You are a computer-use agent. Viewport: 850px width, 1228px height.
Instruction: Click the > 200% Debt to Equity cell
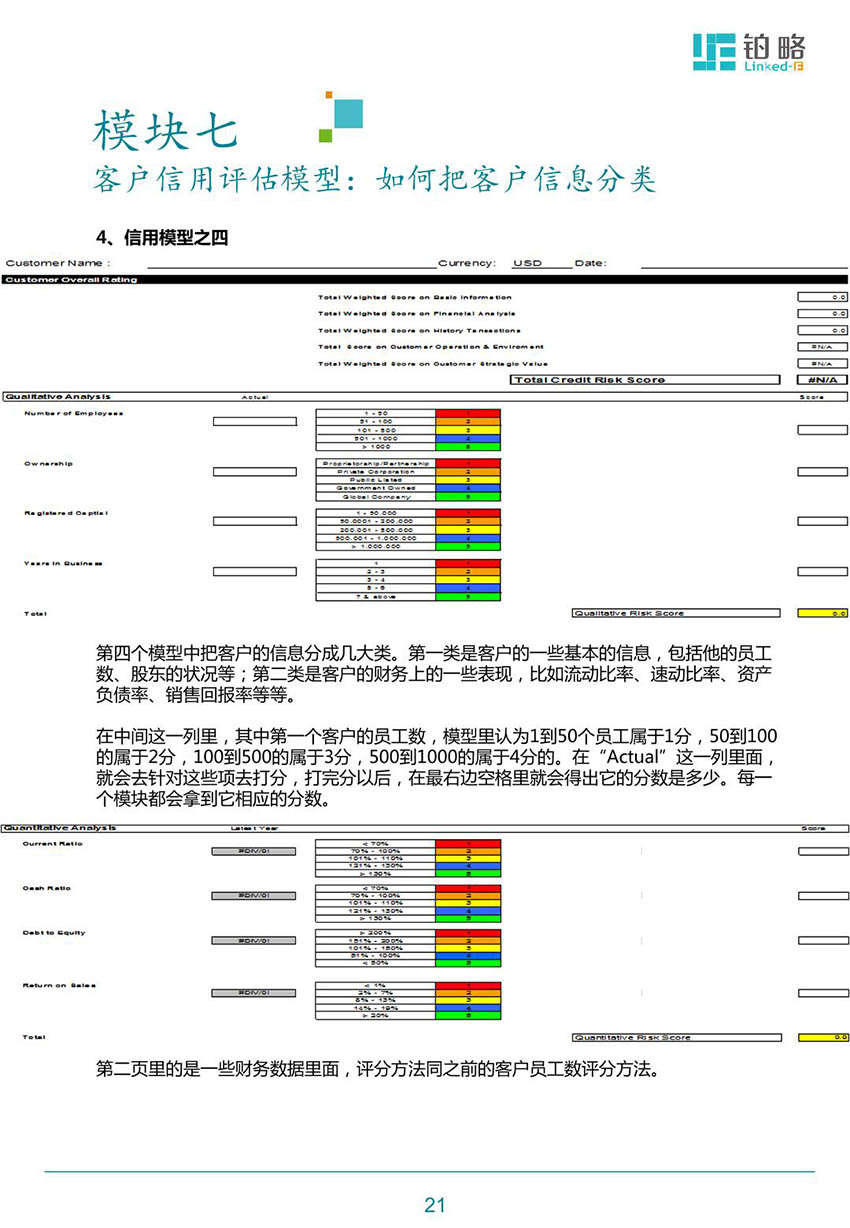(x=376, y=933)
